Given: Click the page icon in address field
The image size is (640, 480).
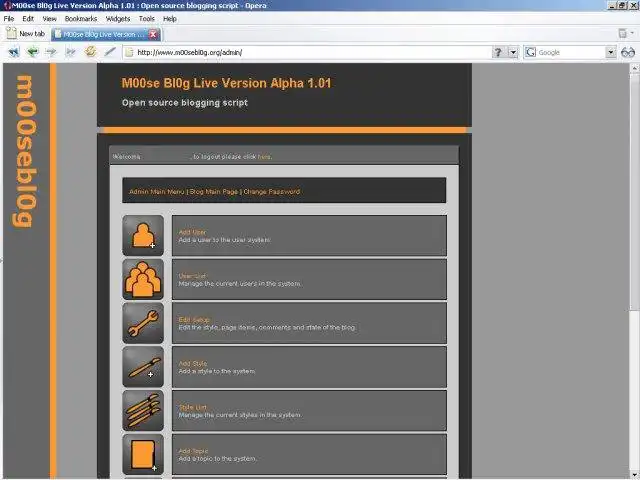Looking at the screenshot, I should point(129,52).
